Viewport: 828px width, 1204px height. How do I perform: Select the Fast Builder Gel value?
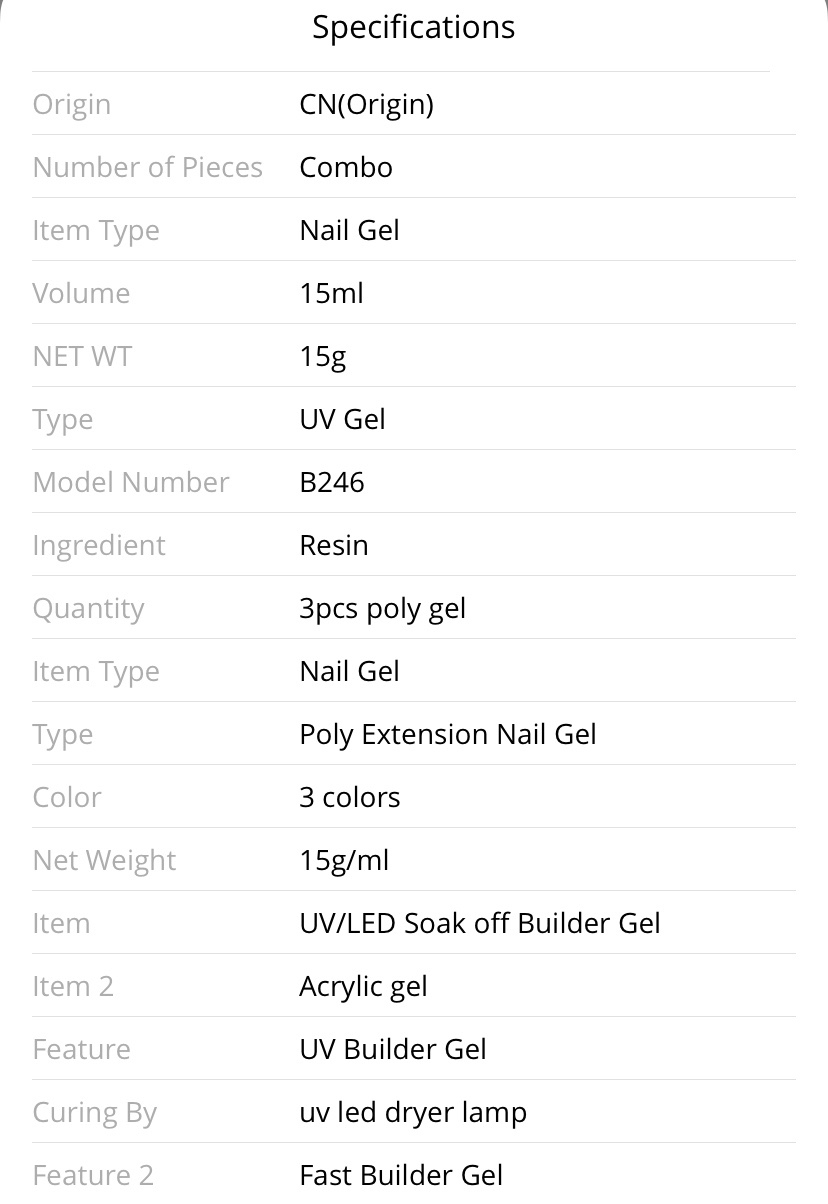(x=401, y=1175)
